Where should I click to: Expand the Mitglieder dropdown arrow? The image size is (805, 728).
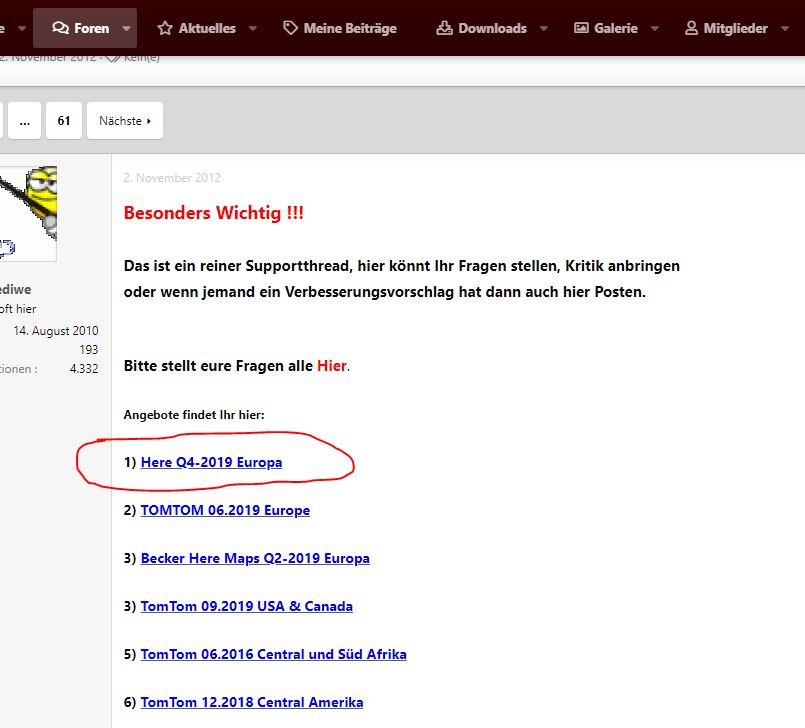point(784,28)
